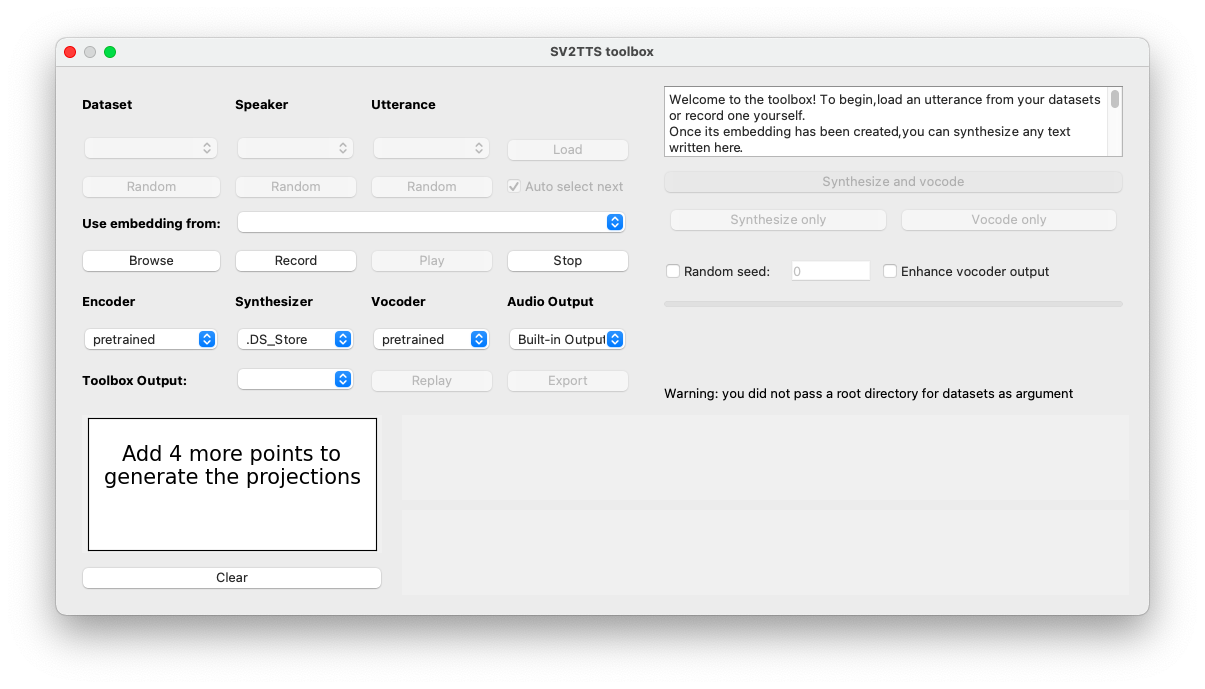Click the gray minimize window button

[90, 52]
